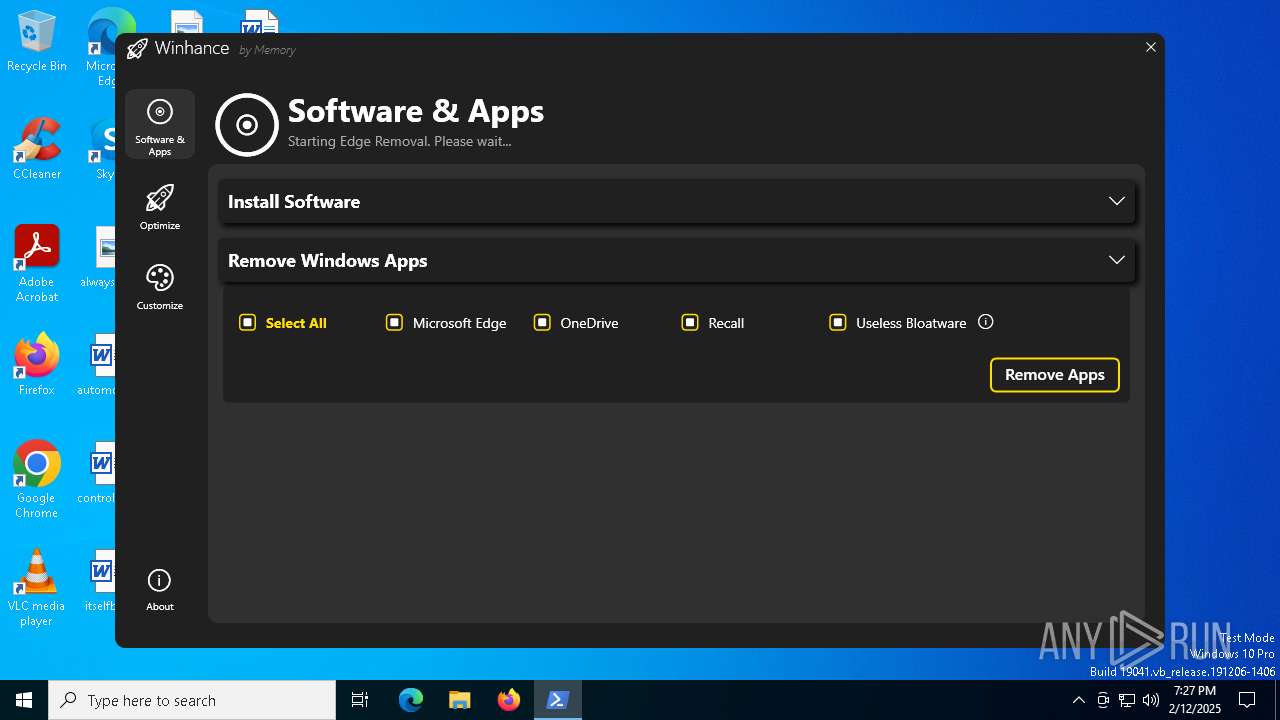
Task: Click the Remove Apps button
Action: coord(1054,375)
